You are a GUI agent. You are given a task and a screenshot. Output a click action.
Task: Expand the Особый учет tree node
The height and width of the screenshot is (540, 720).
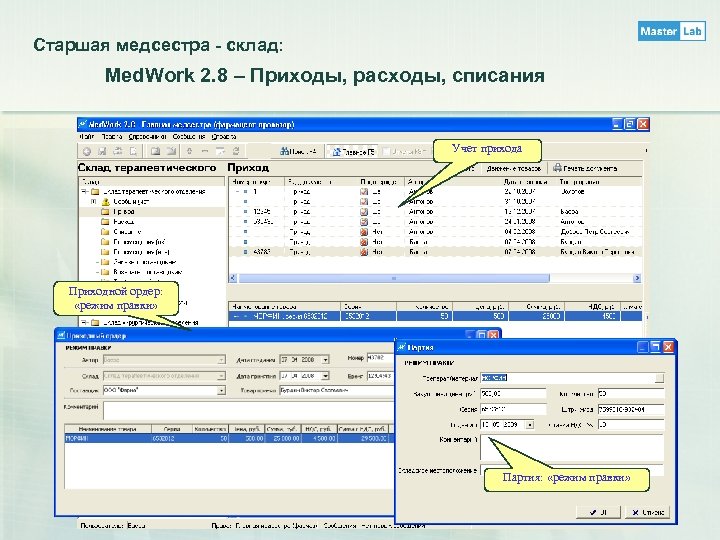94,202
